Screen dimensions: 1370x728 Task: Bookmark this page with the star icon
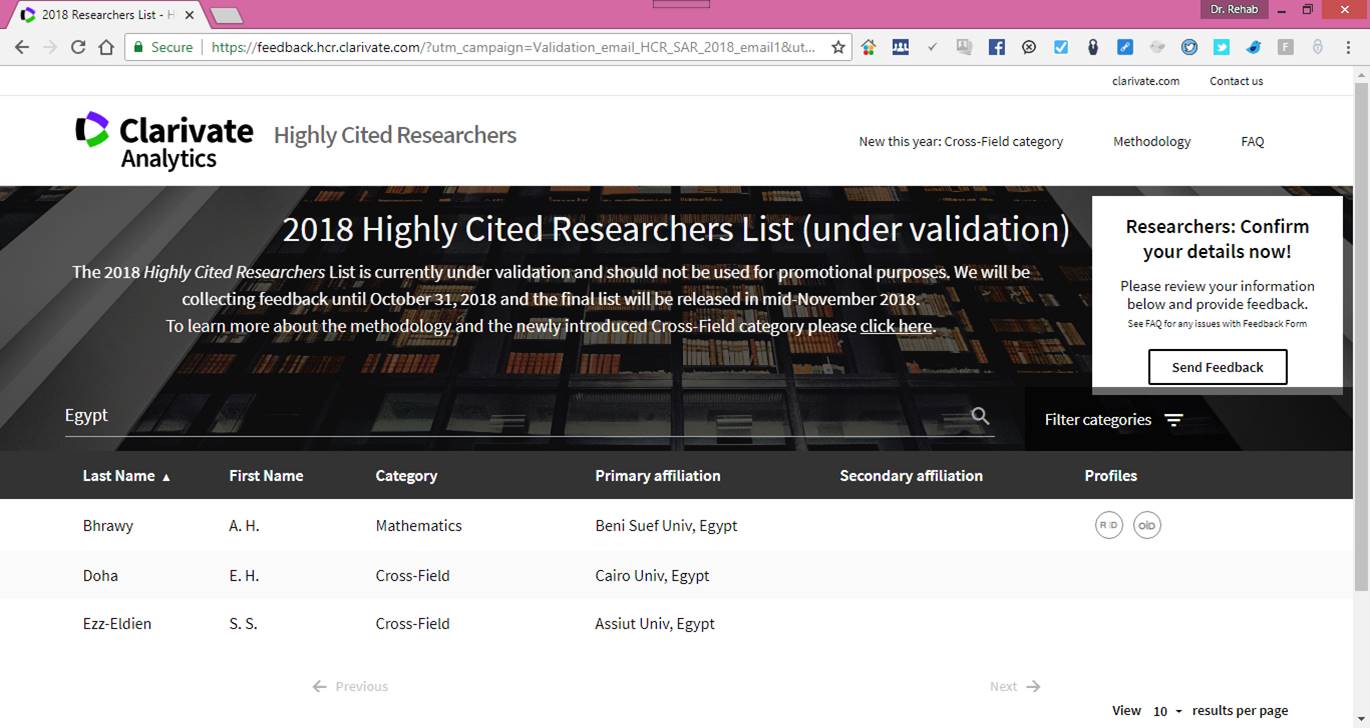pyautogui.click(x=838, y=47)
